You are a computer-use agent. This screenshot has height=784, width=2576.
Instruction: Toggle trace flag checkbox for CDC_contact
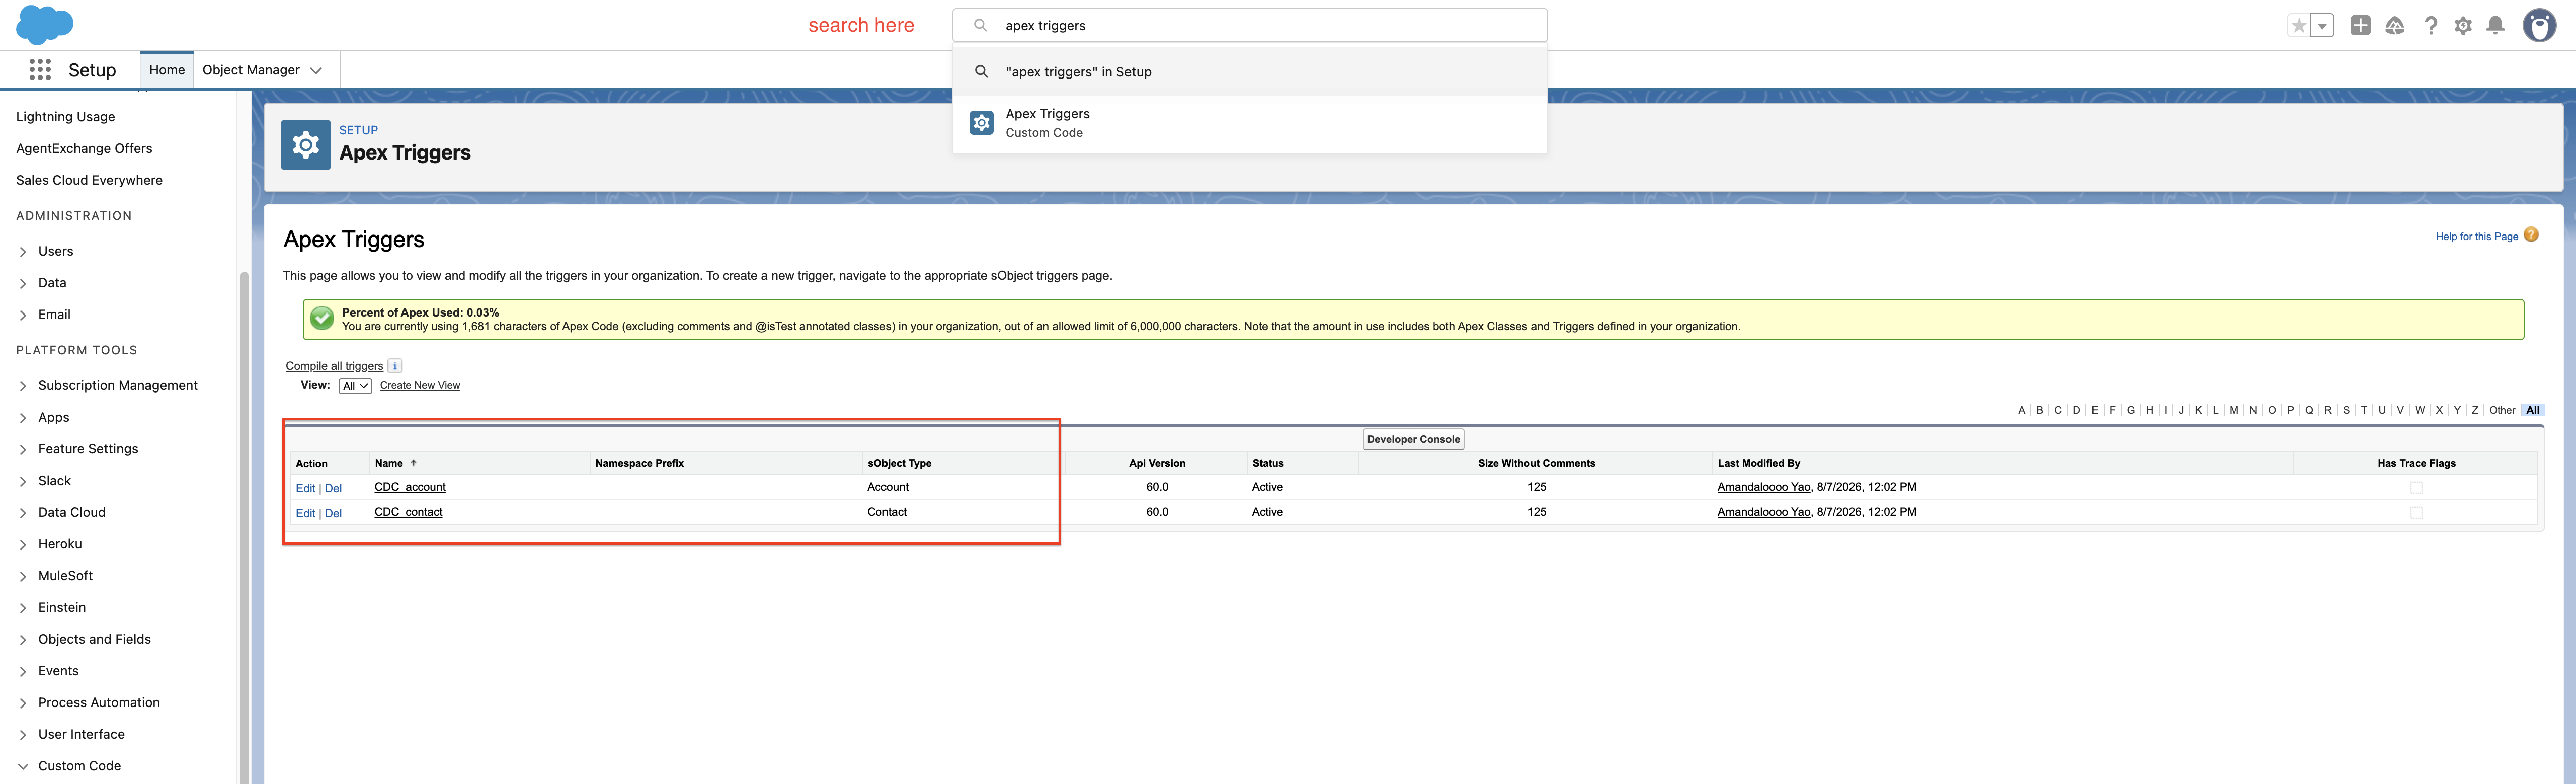click(2416, 513)
